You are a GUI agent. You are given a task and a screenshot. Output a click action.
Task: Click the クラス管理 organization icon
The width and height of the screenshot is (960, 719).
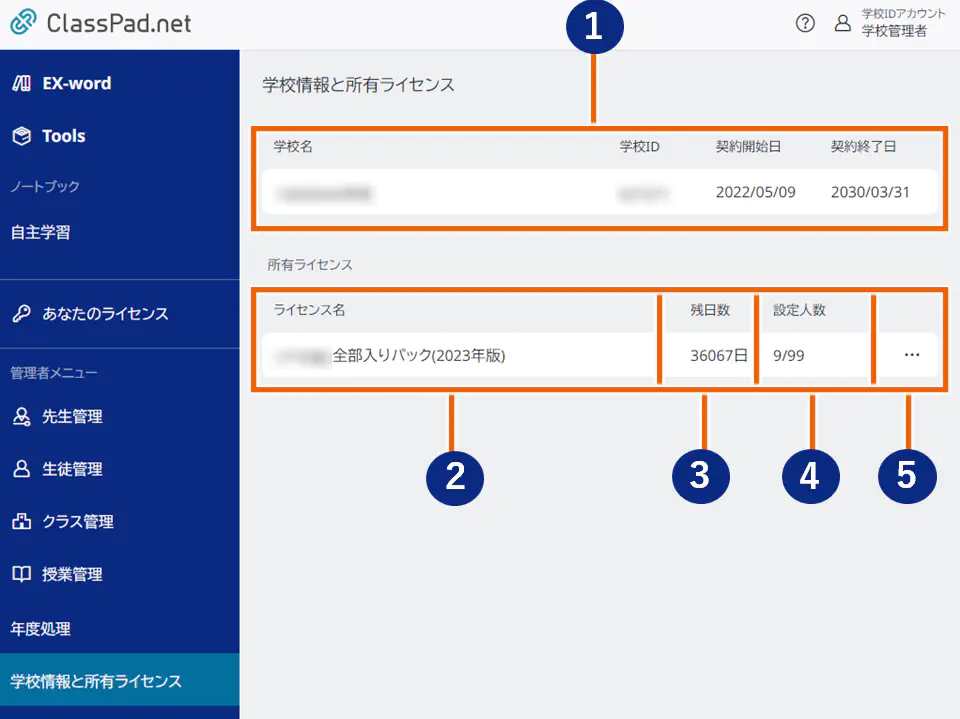(22, 521)
